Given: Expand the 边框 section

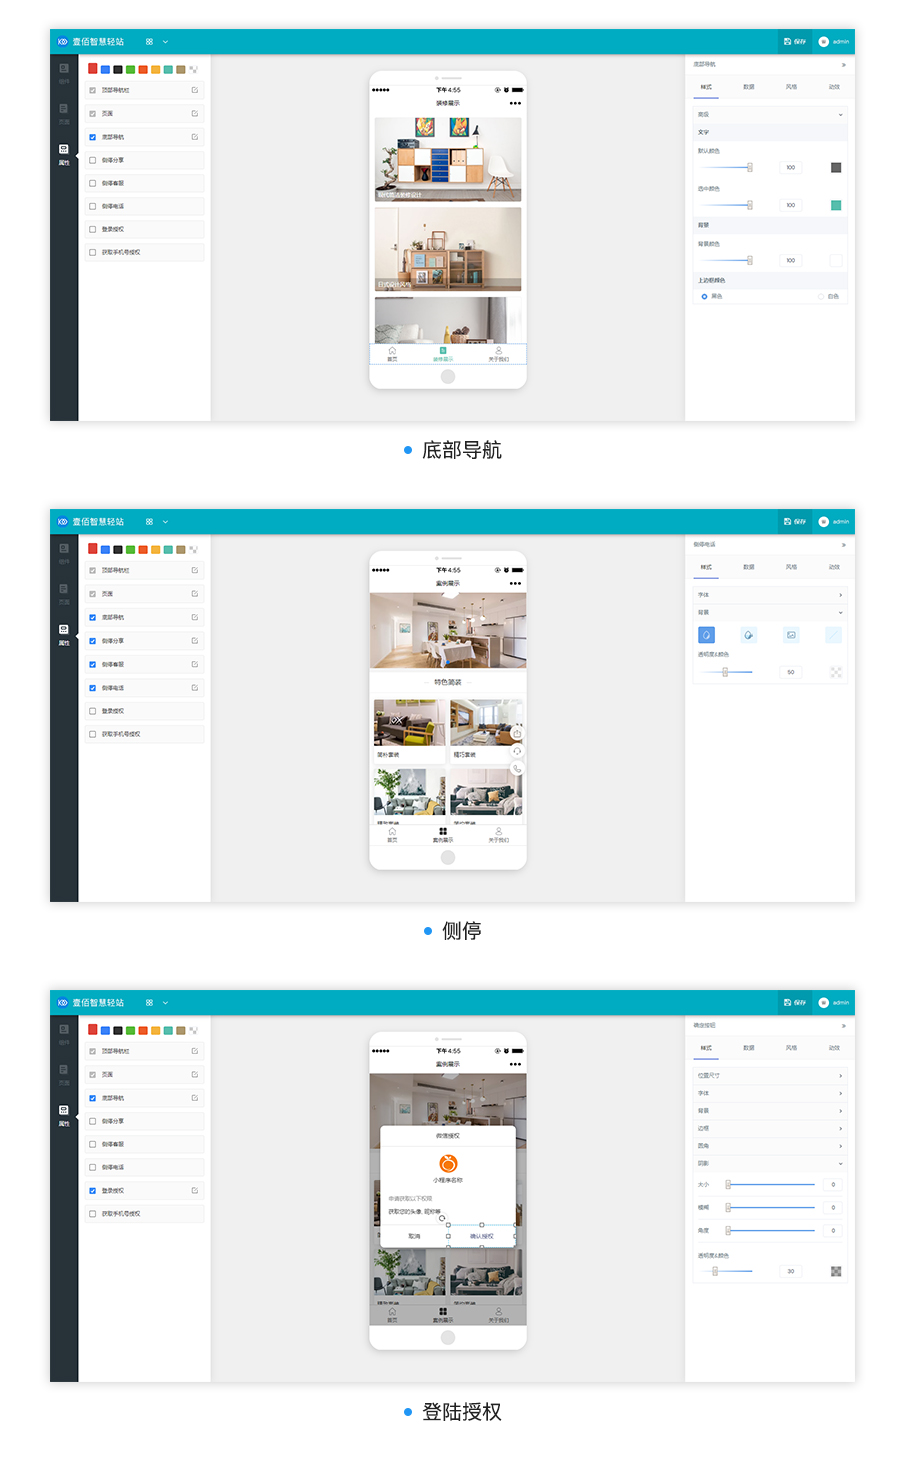Looking at the screenshot, I should pos(770,1128).
